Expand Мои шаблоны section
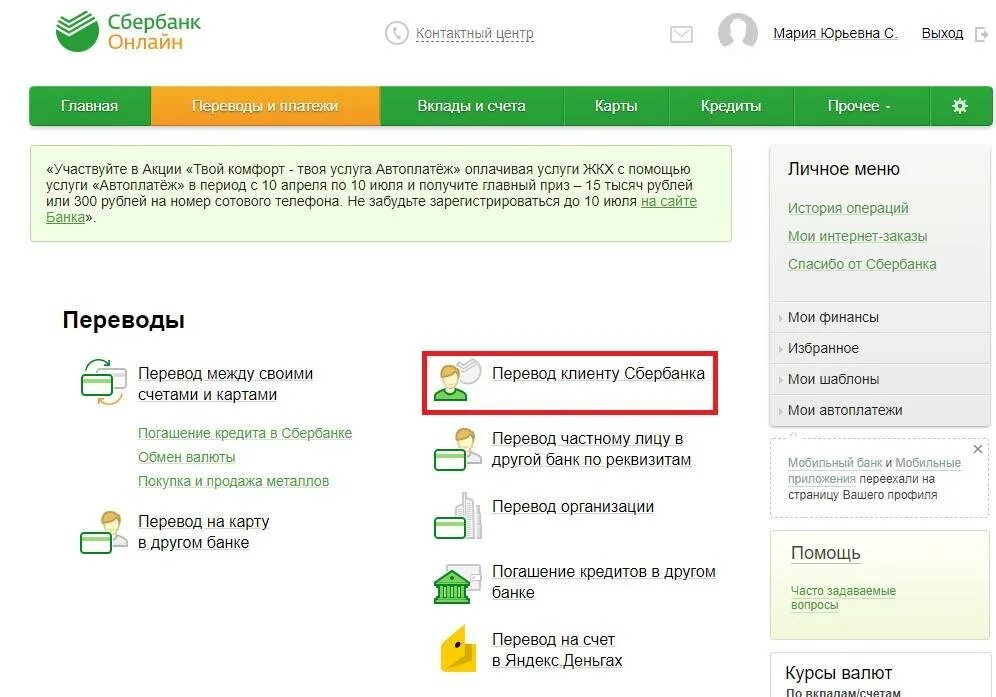This screenshot has height=697, width=996. tap(880, 379)
